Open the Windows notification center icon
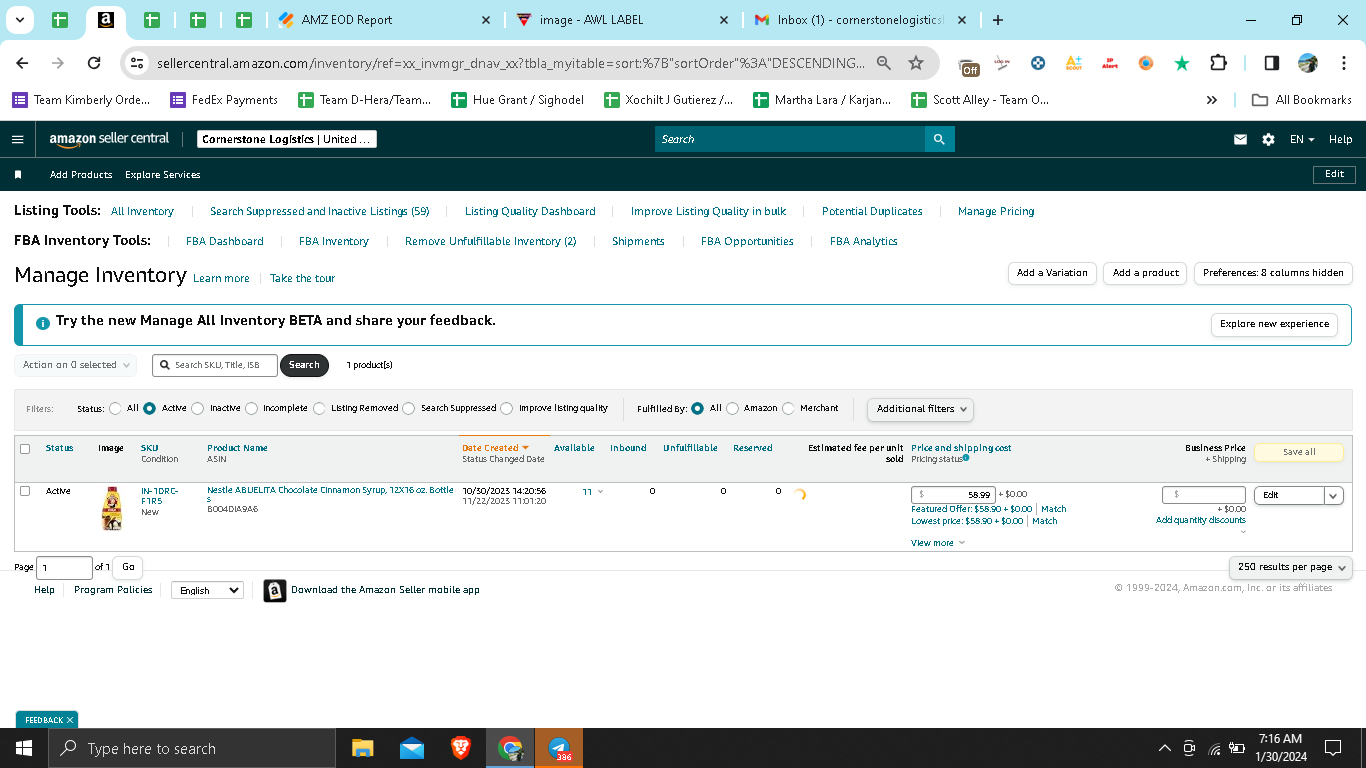The image size is (1366, 768). pyautogui.click(x=1333, y=748)
